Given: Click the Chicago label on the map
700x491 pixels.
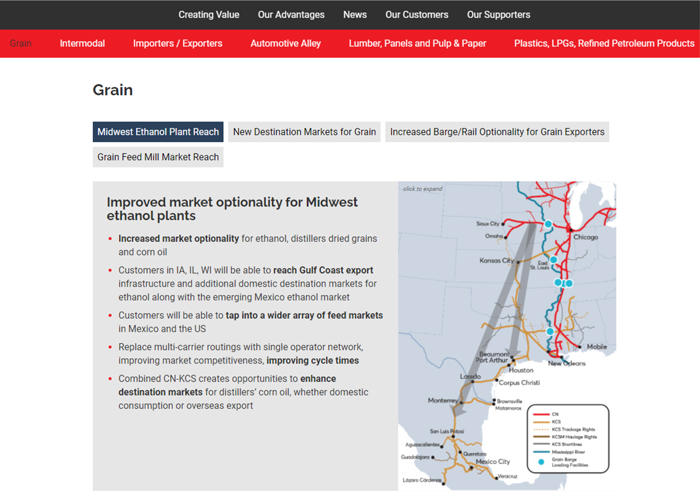Looking at the screenshot, I should point(585,237).
